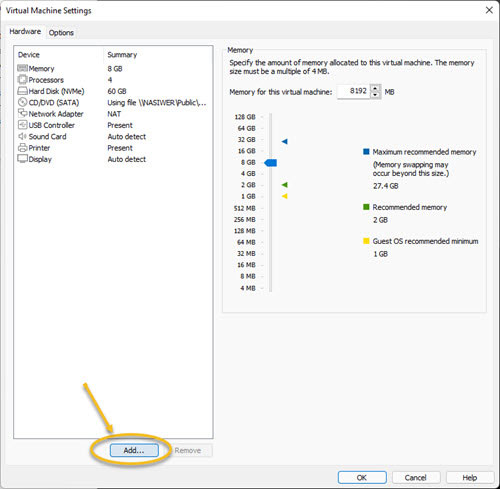
Task: Increase memory with the up spinner arrow
Action: pyautogui.click(x=376, y=88)
